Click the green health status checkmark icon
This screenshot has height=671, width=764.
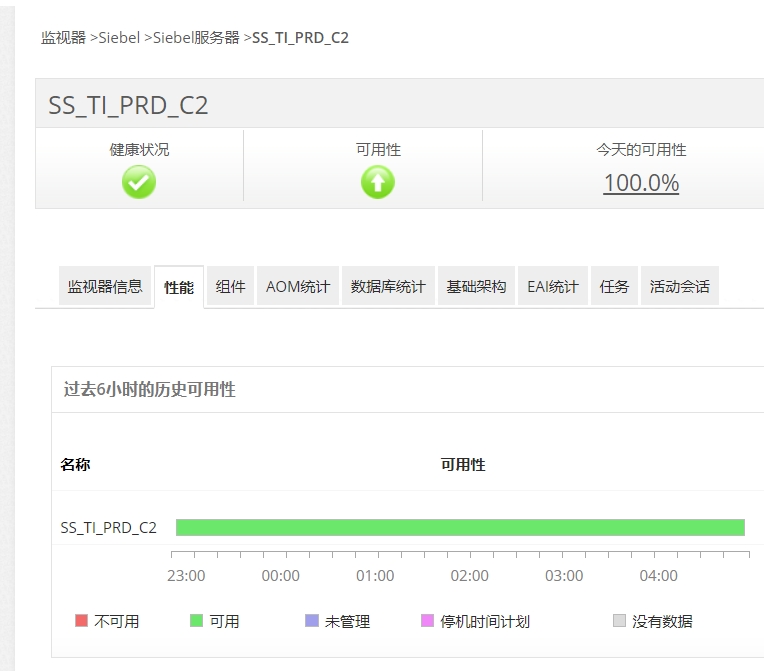pyautogui.click(x=139, y=182)
